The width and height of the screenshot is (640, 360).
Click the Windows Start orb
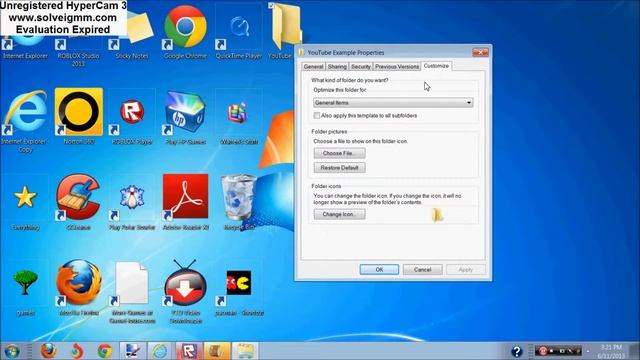click(x=12, y=351)
